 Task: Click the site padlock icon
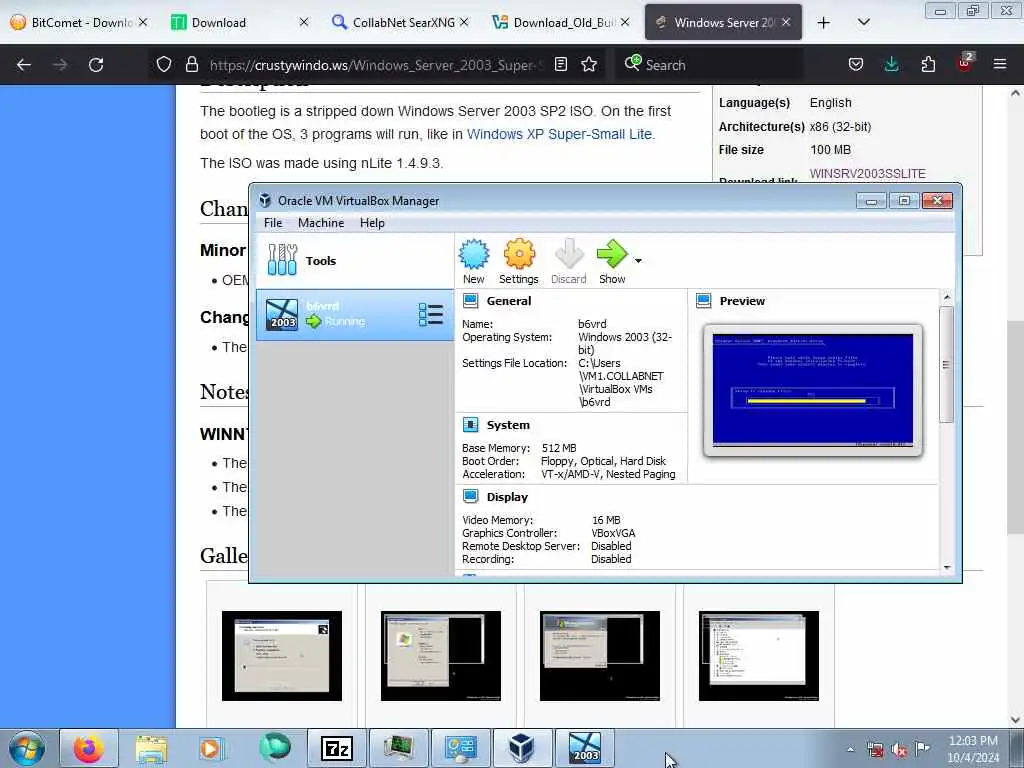191,64
